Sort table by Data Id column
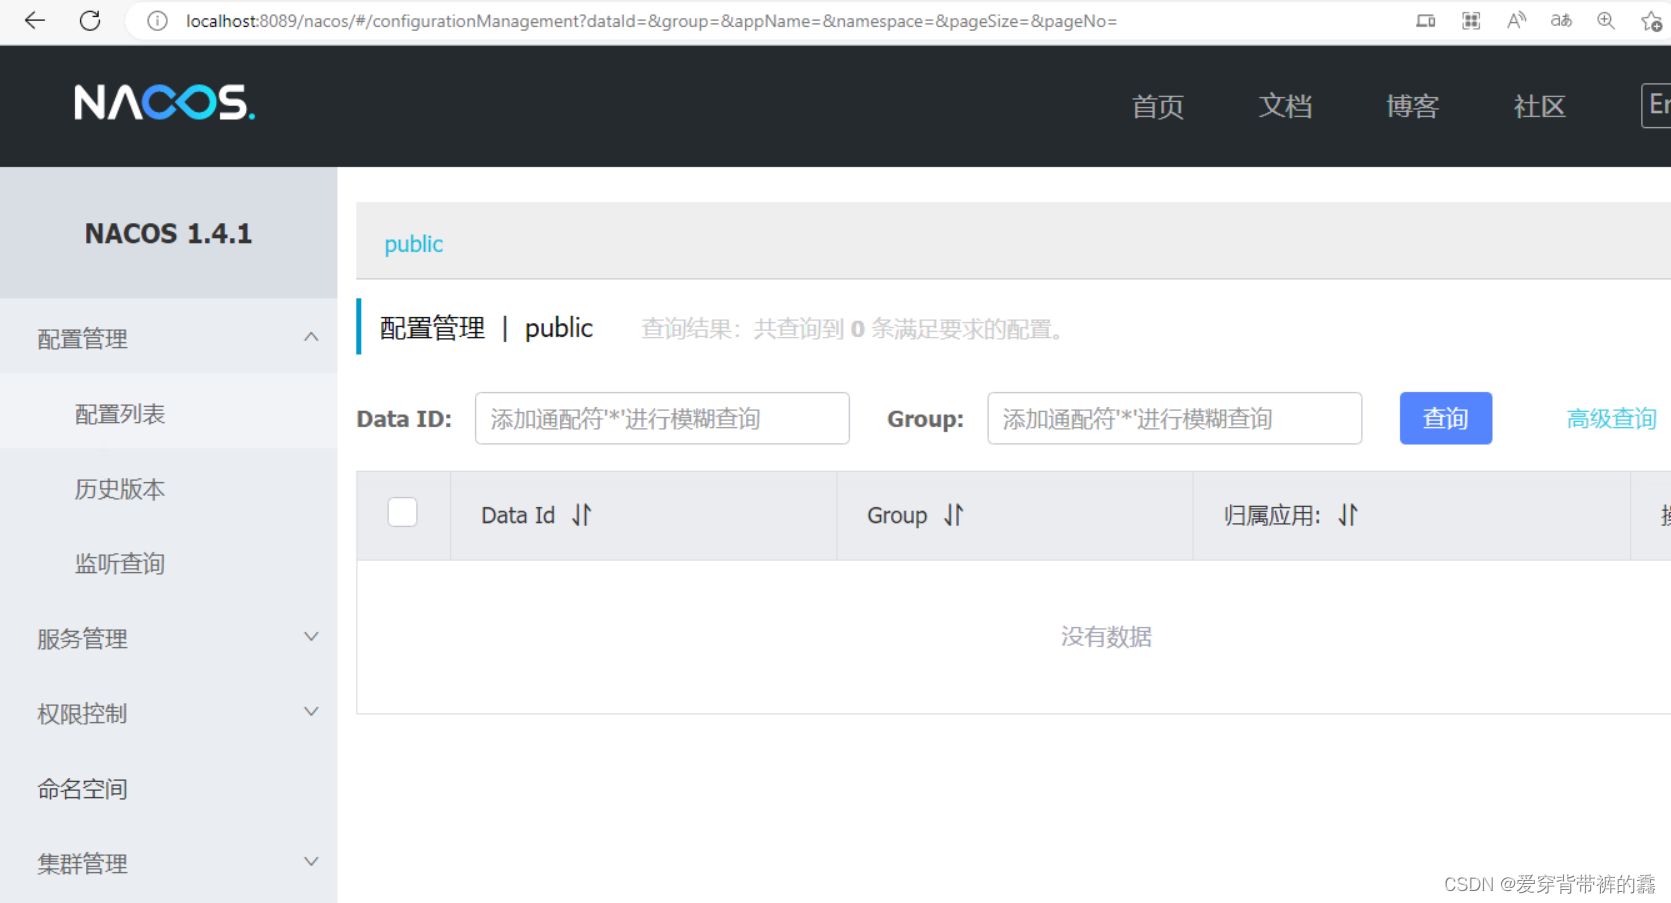This screenshot has width=1671, height=903. 582,515
